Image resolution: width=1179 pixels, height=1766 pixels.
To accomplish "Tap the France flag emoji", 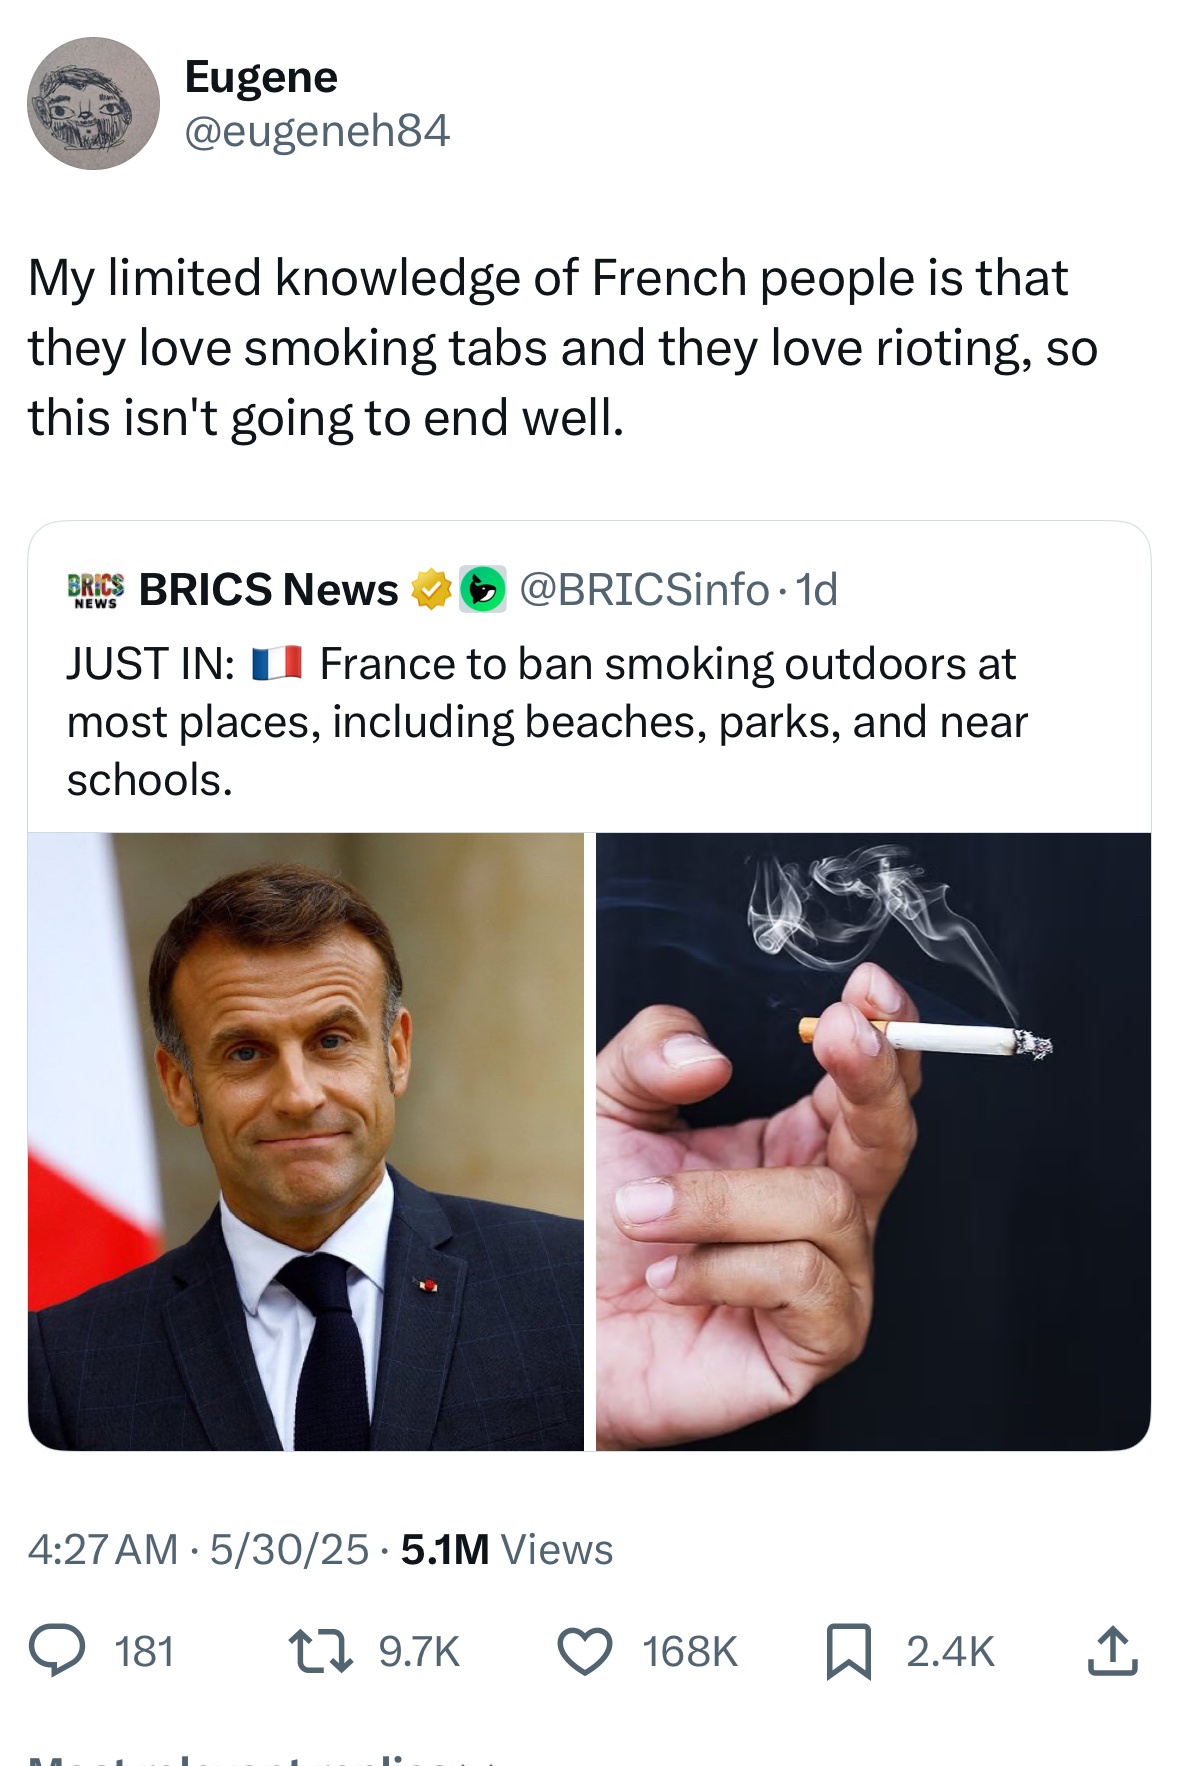I will click(277, 663).
